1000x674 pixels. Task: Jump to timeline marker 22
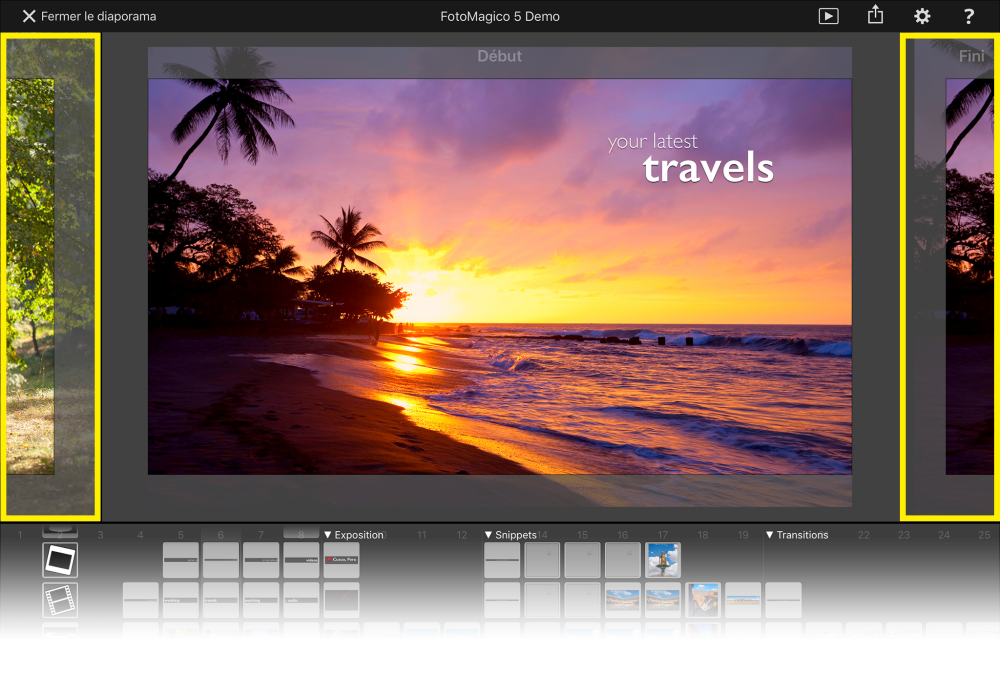click(864, 535)
